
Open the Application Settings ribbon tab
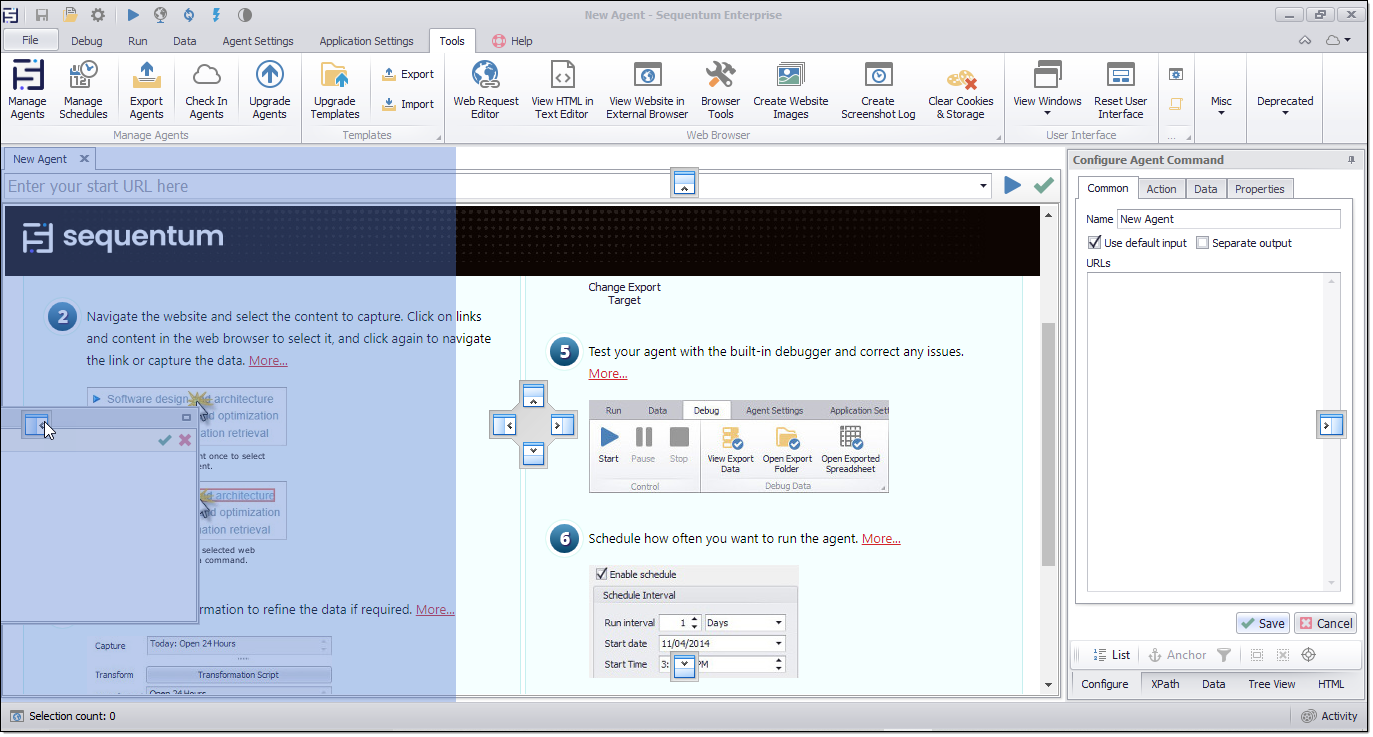tap(366, 41)
